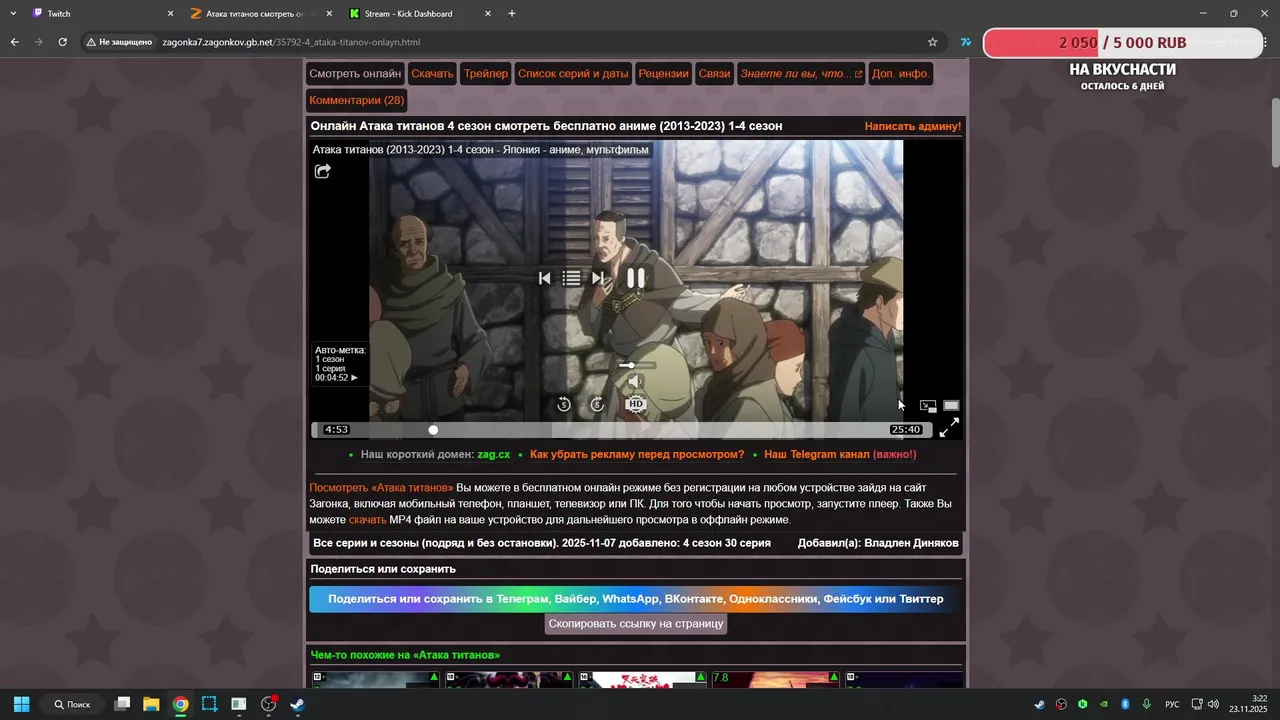Viewport: 1280px width, 720px height.
Task: Click the page vertical scrollbar thumb
Action: 1275,133
